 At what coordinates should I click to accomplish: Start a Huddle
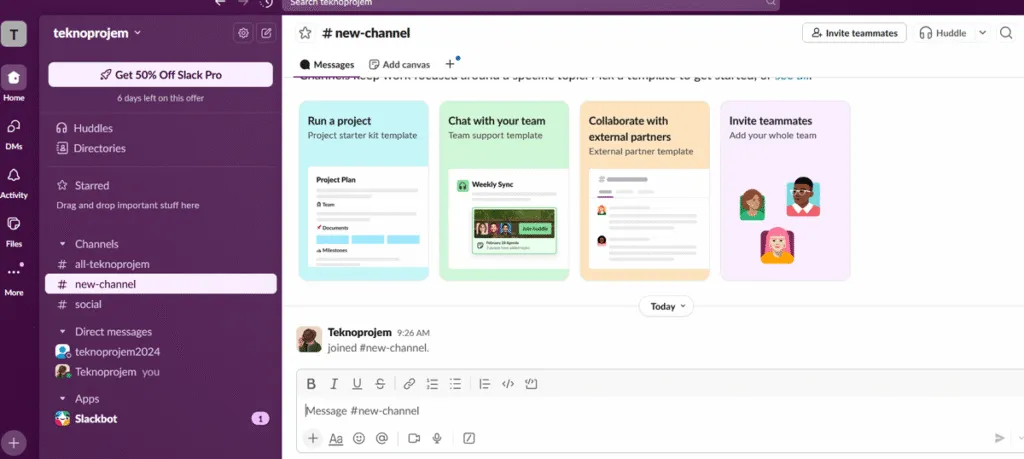pos(943,33)
